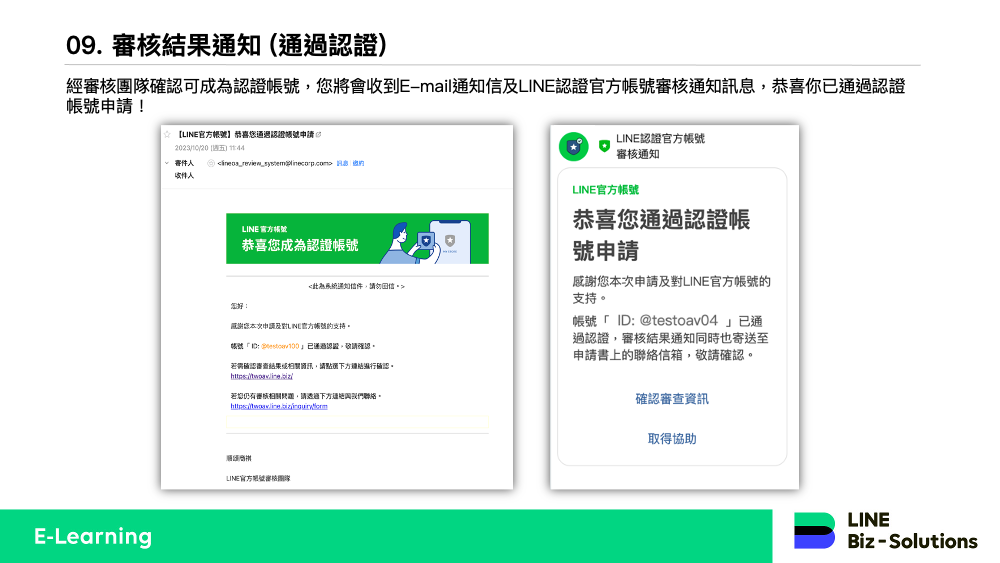Image resolution: width=1000 pixels, height=563 pixels.
Task: Click the 恭喜您通過認證帳號申請 message heading
Action: [x=661, y=234]
